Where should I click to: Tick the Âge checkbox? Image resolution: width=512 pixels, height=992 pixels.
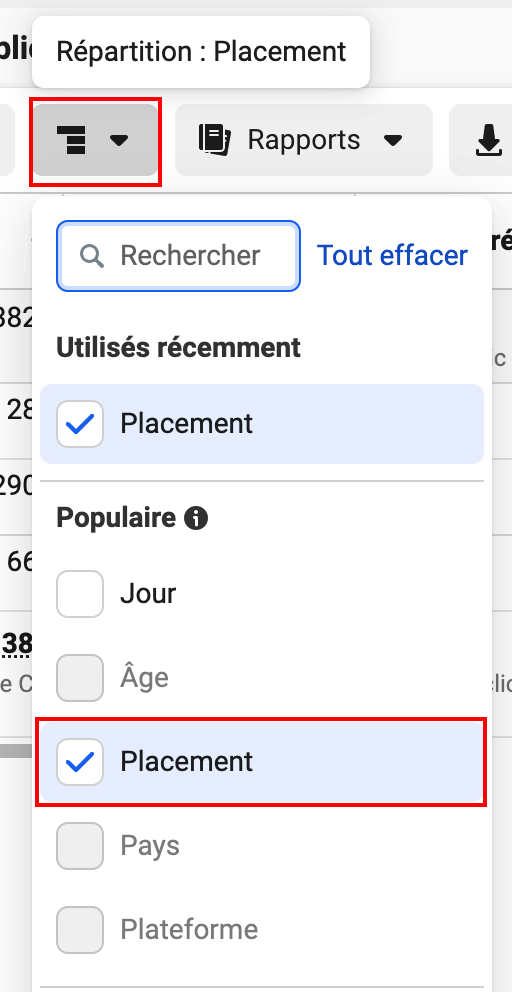80,678
